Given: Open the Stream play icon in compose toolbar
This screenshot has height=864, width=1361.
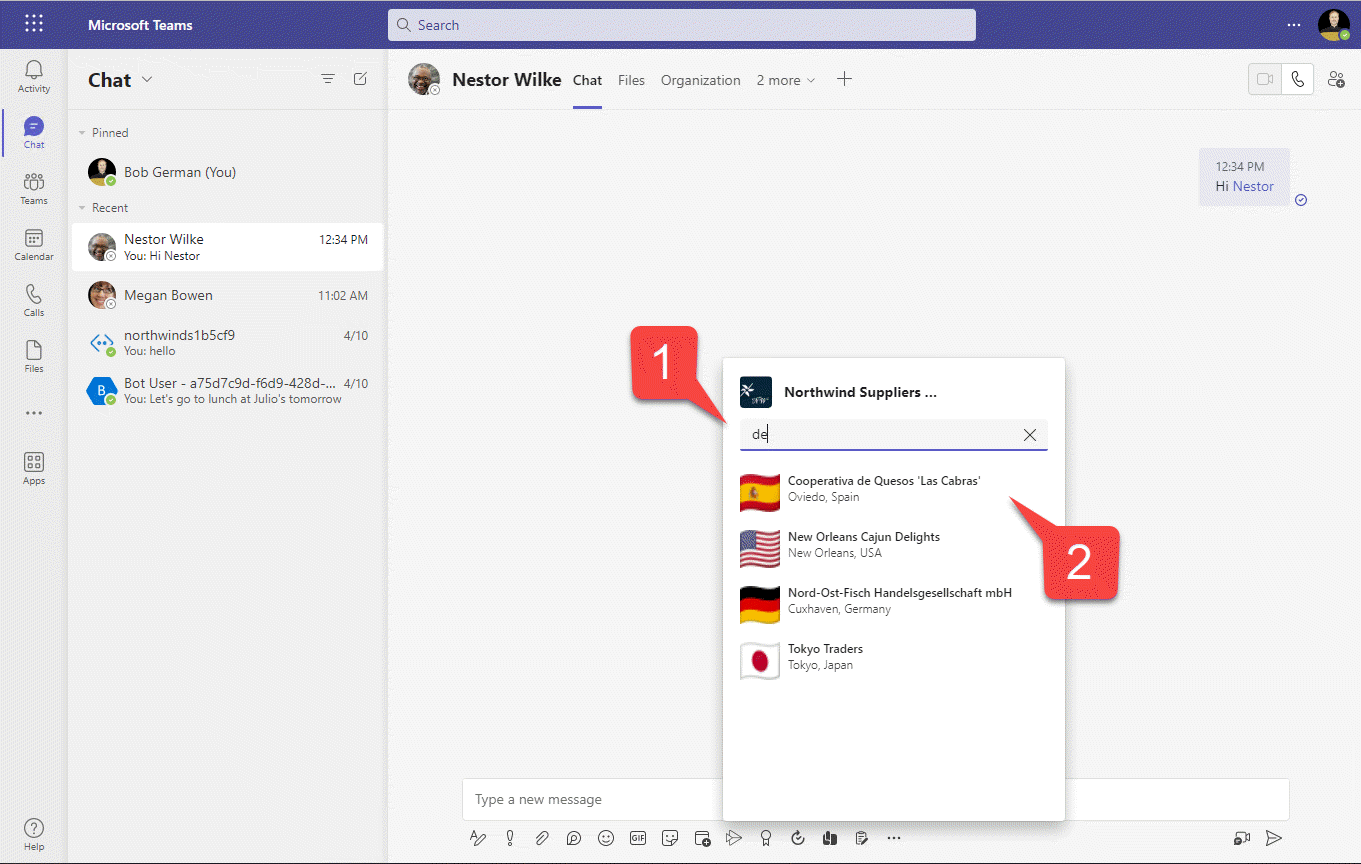Looking at the screenshot, I should pyautogui.click(x=734, y=838).
